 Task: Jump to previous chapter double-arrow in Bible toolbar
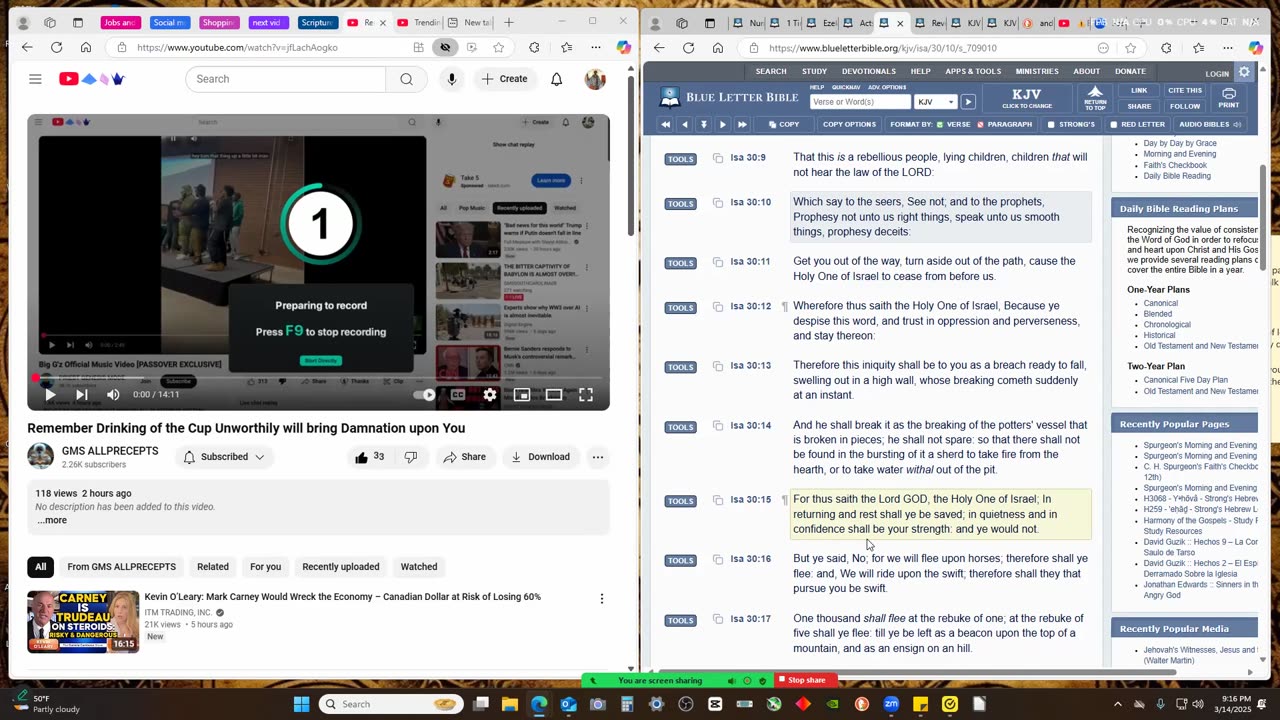[665, 125]
